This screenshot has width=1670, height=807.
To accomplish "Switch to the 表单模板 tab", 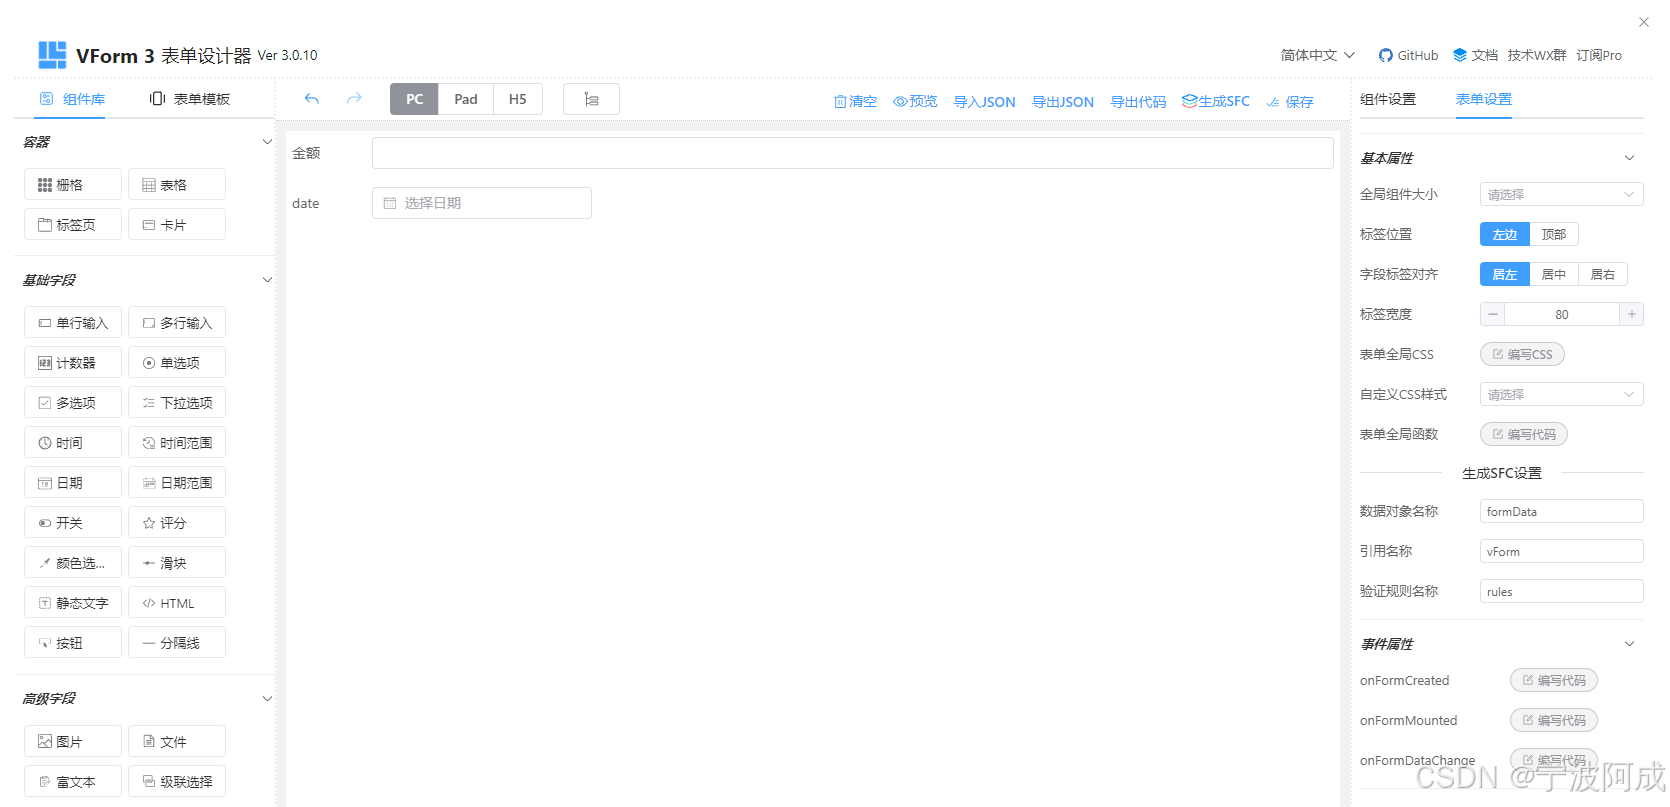I will click(190, 99).
